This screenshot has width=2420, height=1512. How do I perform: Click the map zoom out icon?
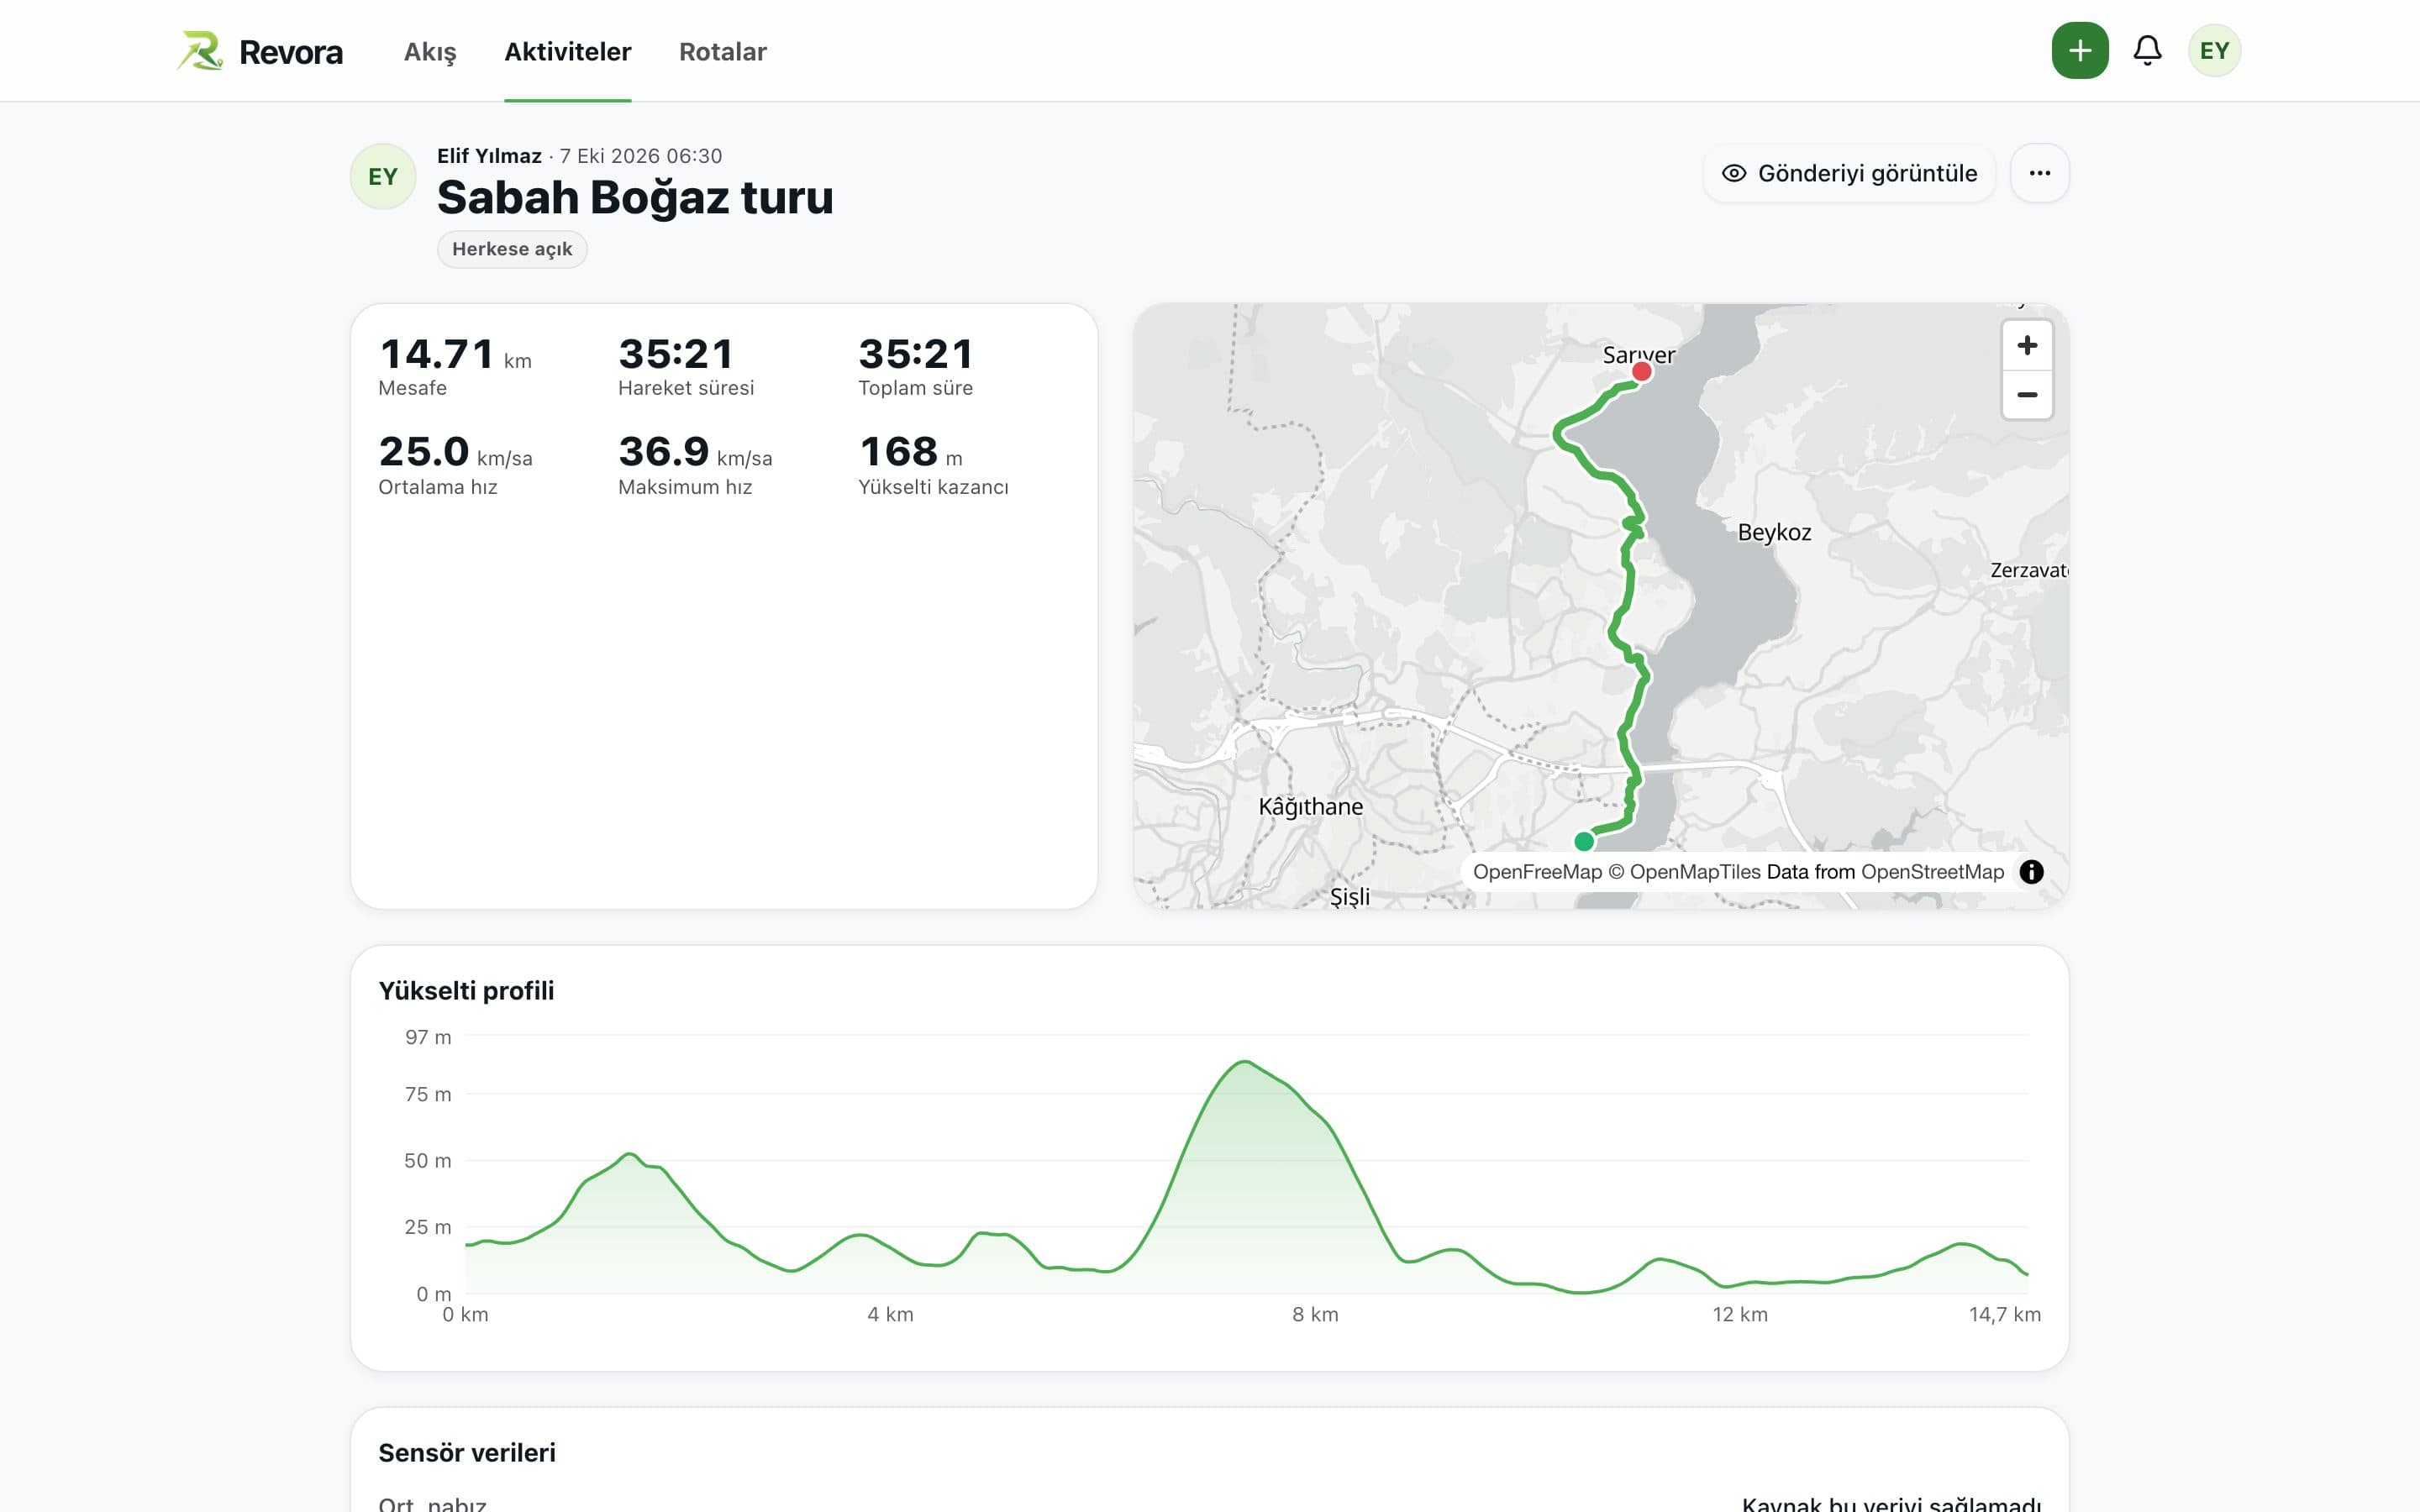pos(2027,395)
